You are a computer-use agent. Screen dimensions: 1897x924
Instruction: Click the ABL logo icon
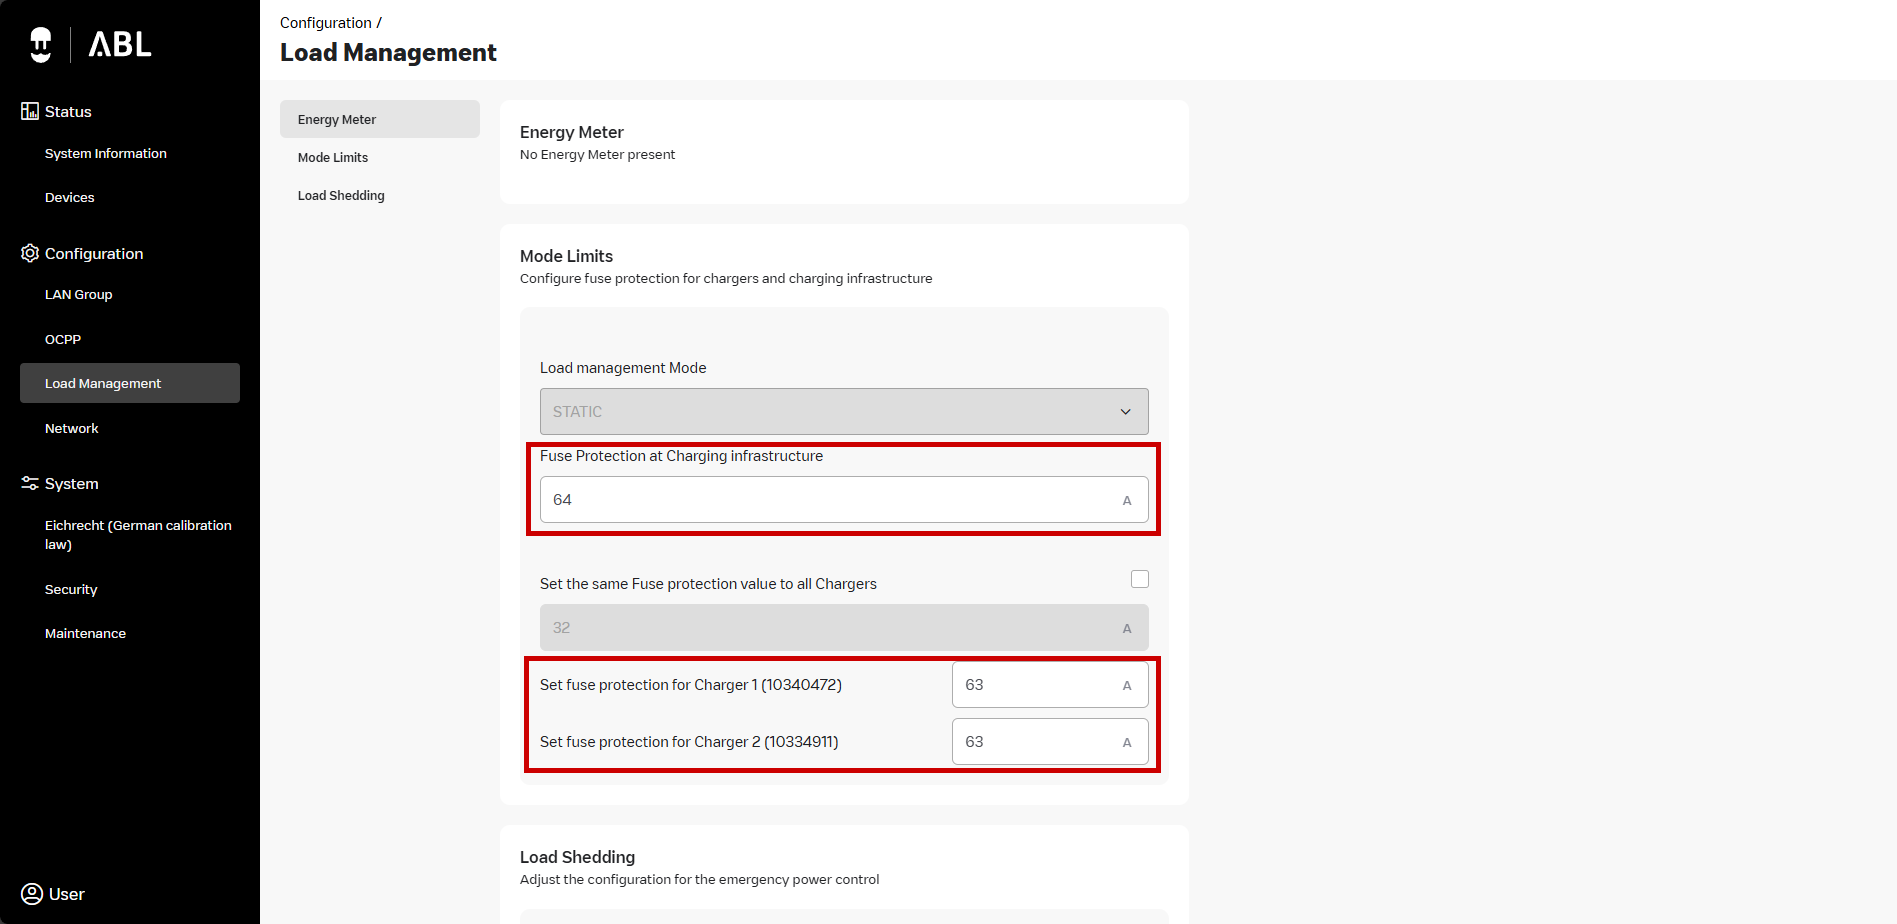pyautogui.click(x=41, y=44)
